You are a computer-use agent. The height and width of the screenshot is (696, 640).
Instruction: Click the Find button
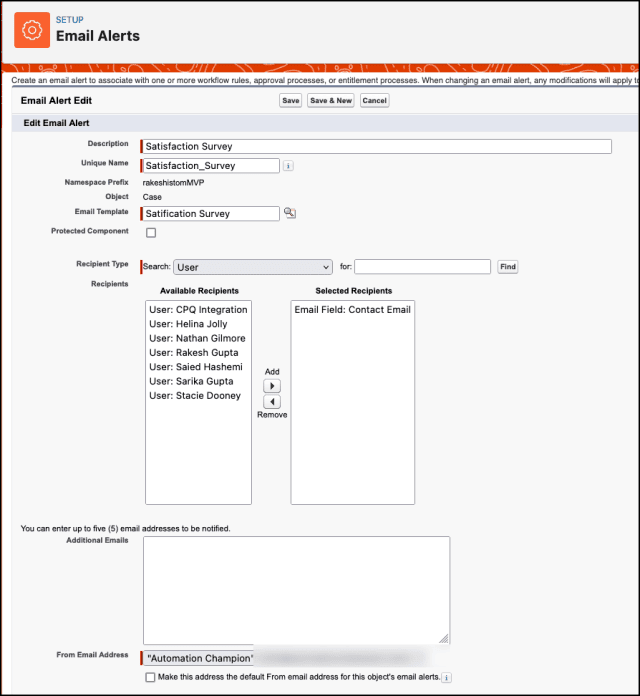tap(508, 267)
